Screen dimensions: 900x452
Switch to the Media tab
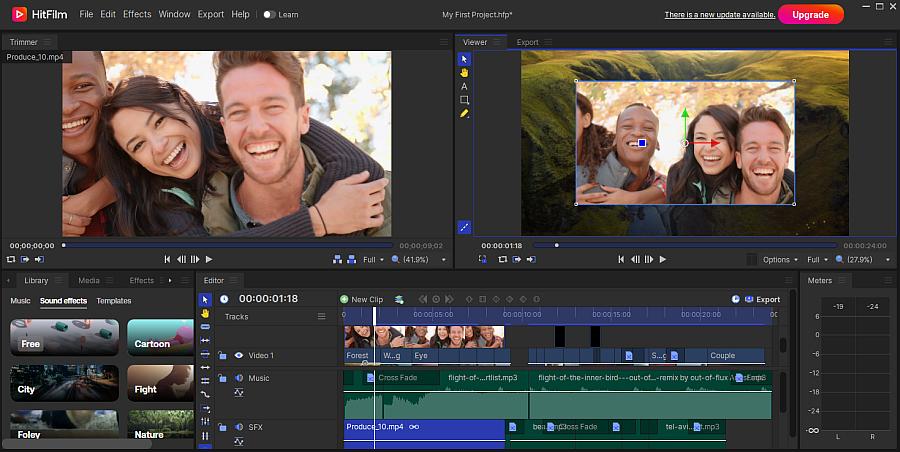89,281
